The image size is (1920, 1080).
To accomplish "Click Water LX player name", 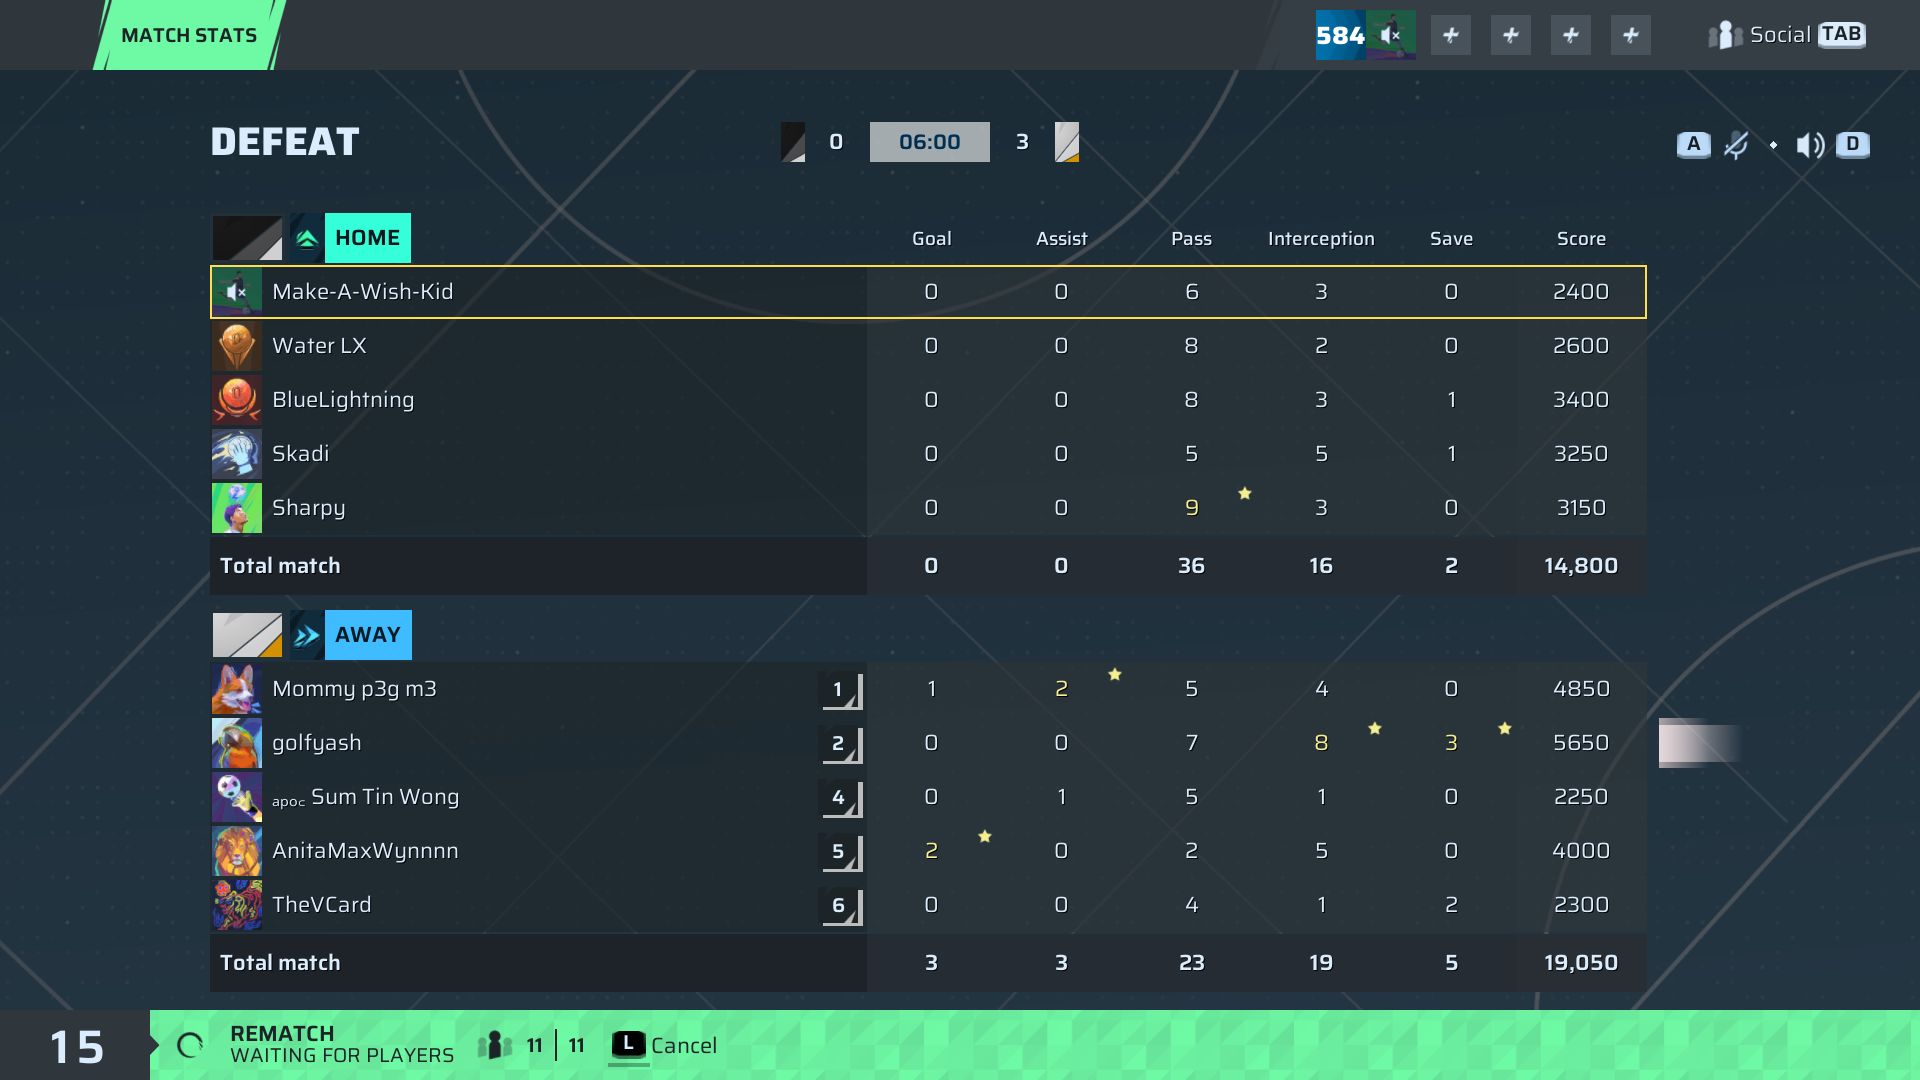I will coord(319,346).
